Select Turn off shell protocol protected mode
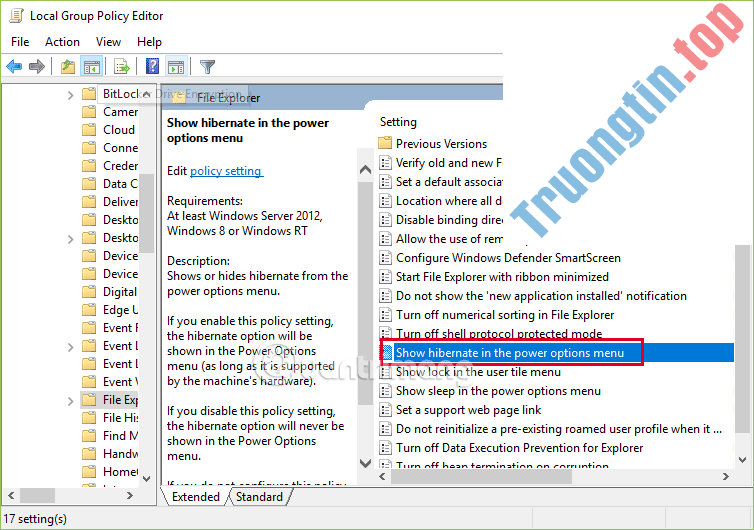The image size is (754, 530). (499, 333)
